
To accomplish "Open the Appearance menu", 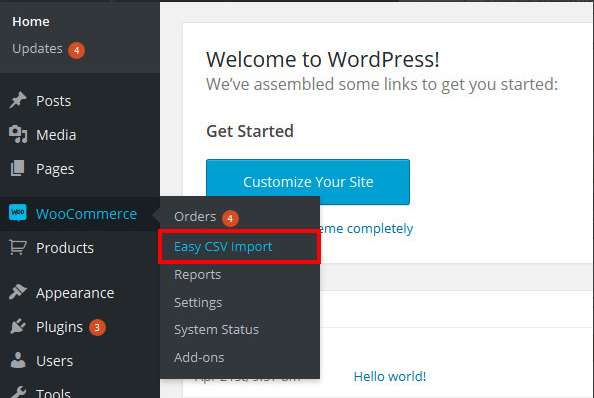I will (x=75, y=293).
